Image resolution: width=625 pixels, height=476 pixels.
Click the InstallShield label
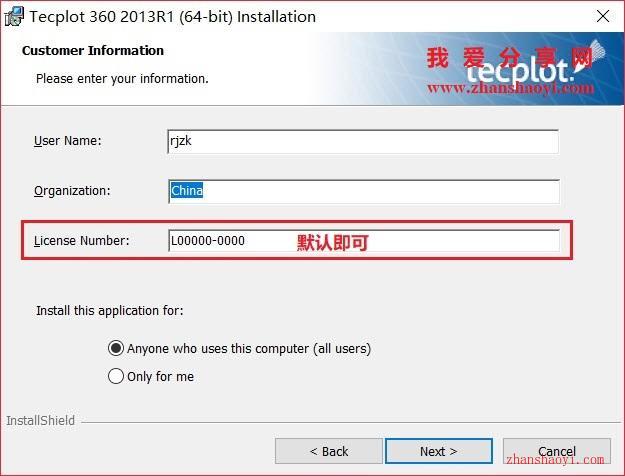click(41, 421)
